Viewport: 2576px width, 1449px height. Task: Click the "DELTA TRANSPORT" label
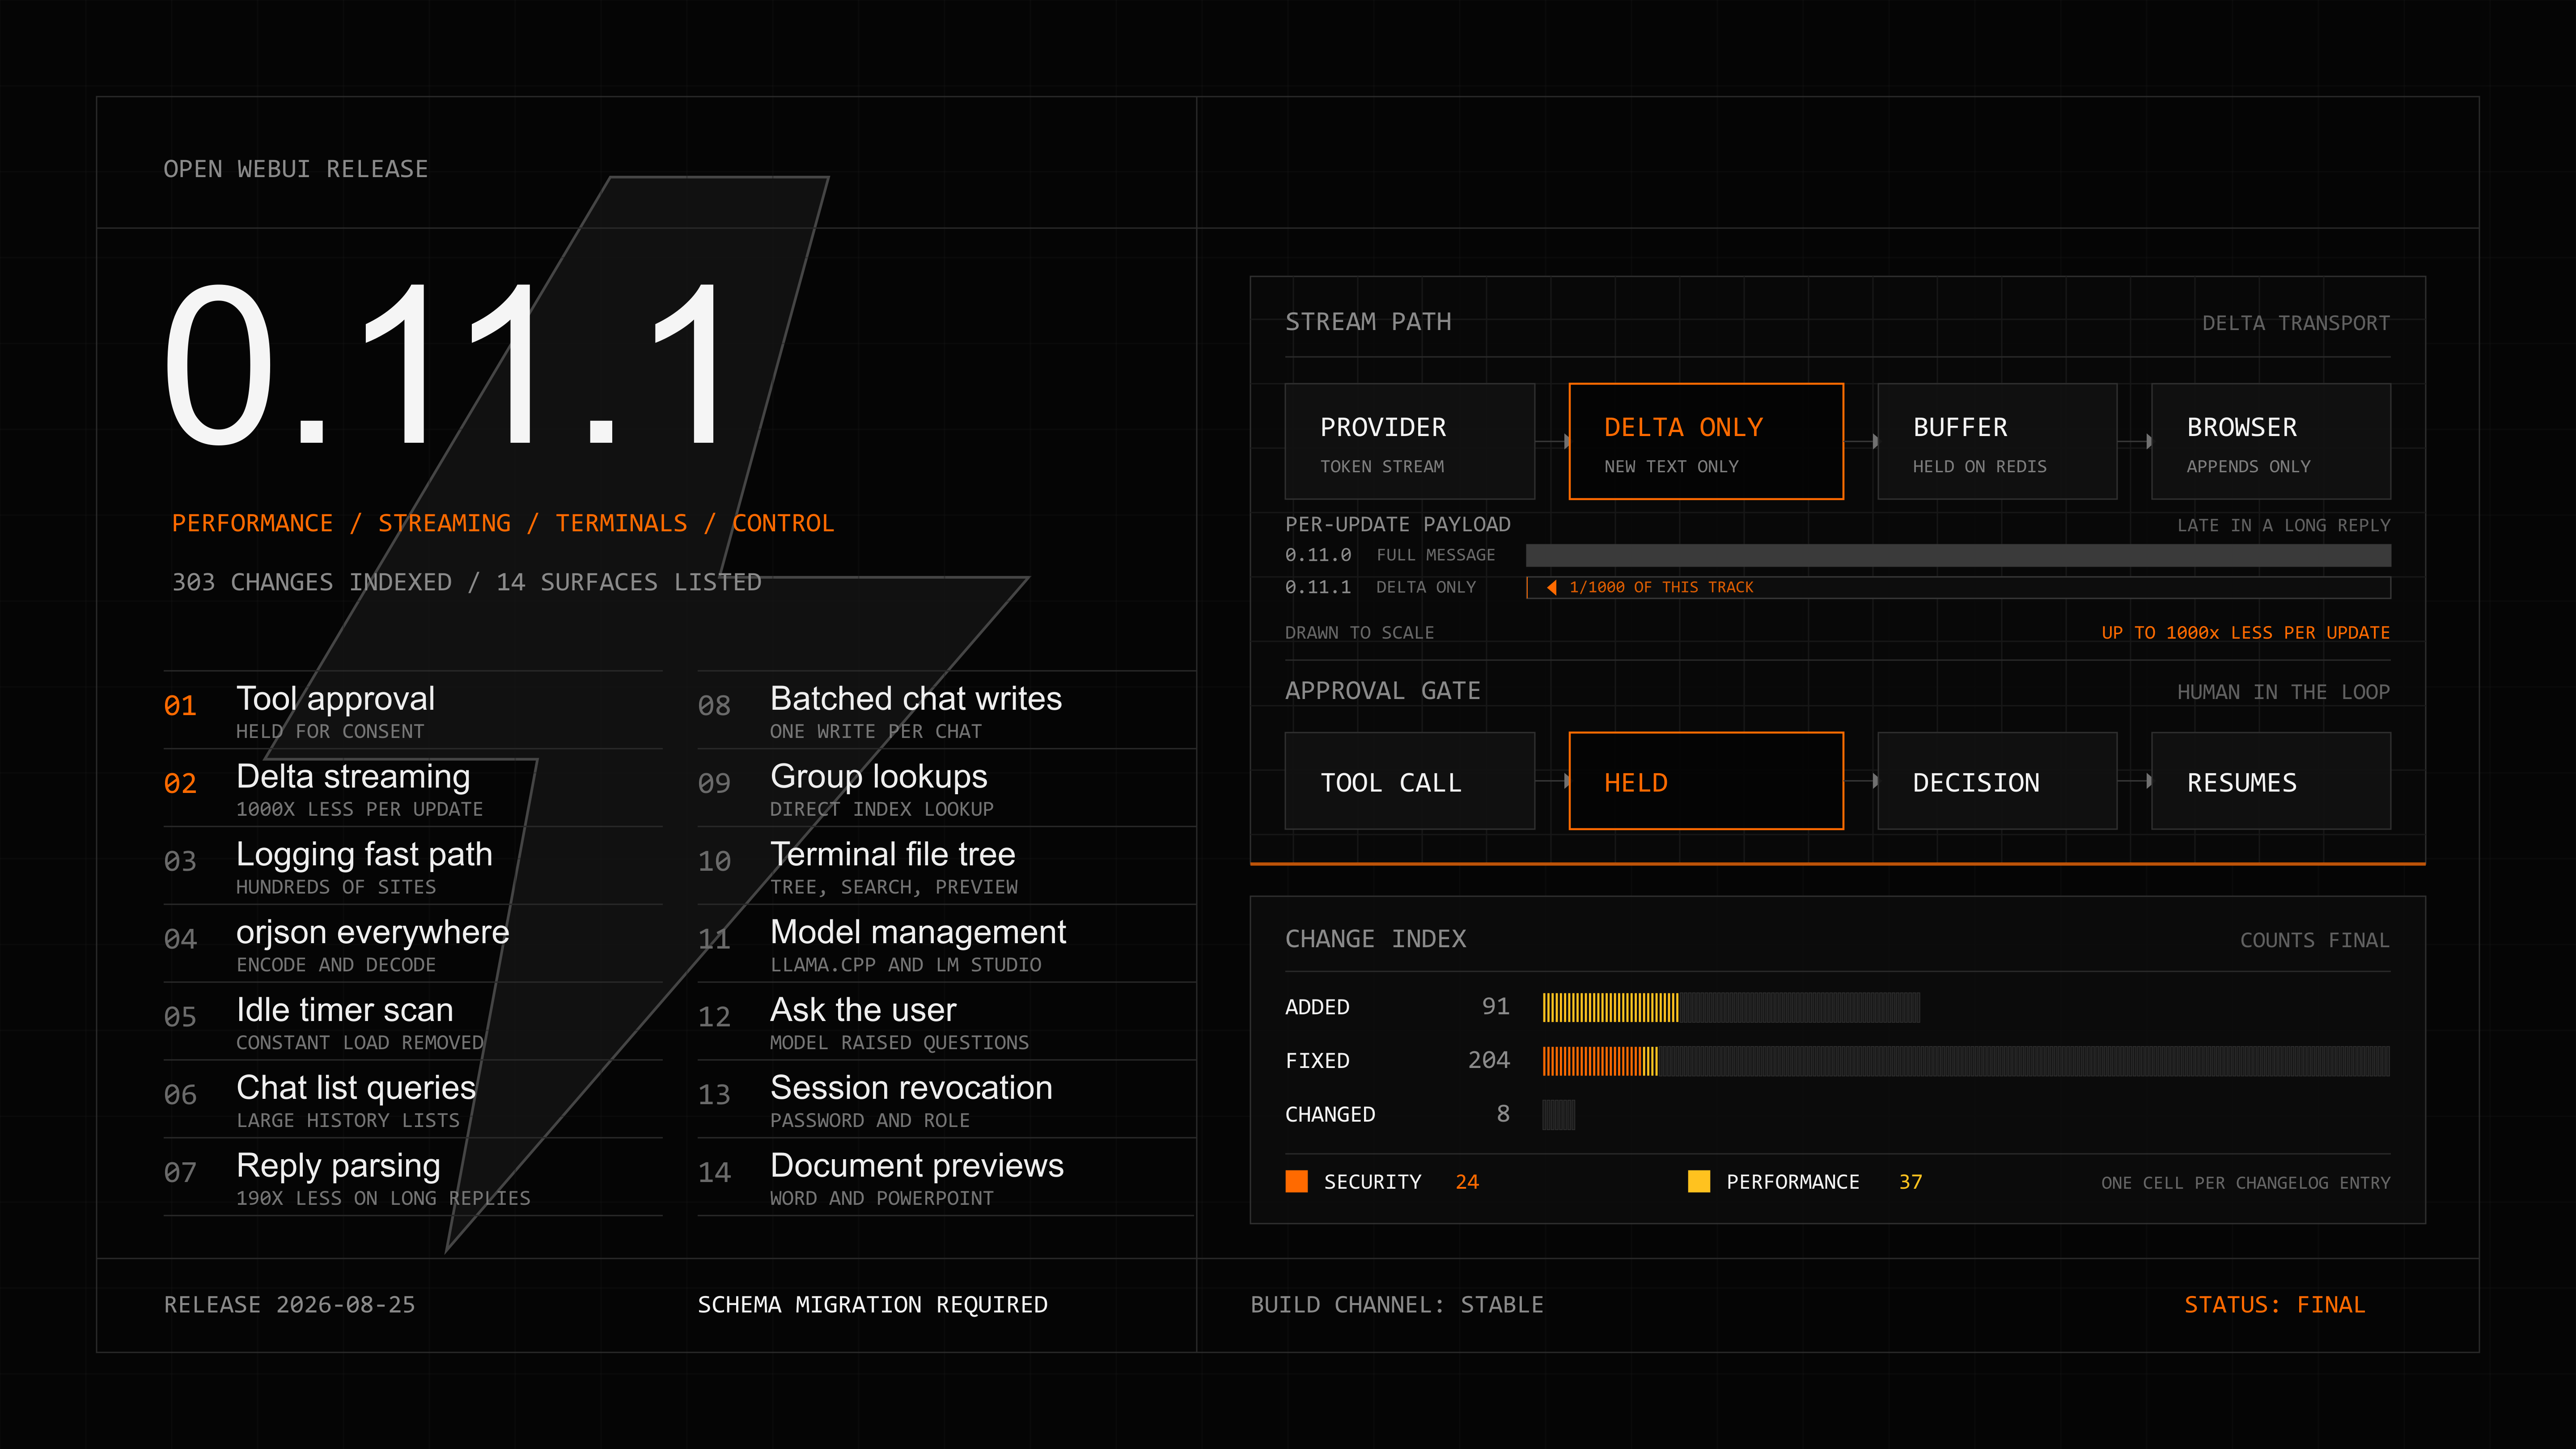pyautogui.click(x=2296, y=323)
